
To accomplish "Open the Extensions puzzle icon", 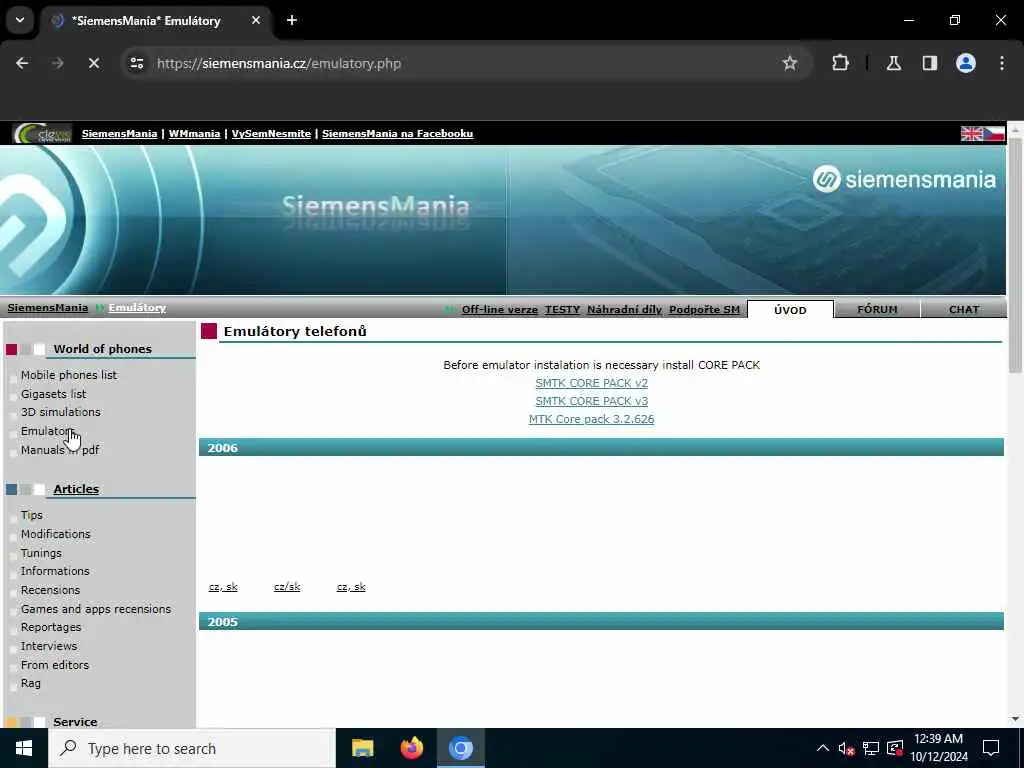I will 840,63.
